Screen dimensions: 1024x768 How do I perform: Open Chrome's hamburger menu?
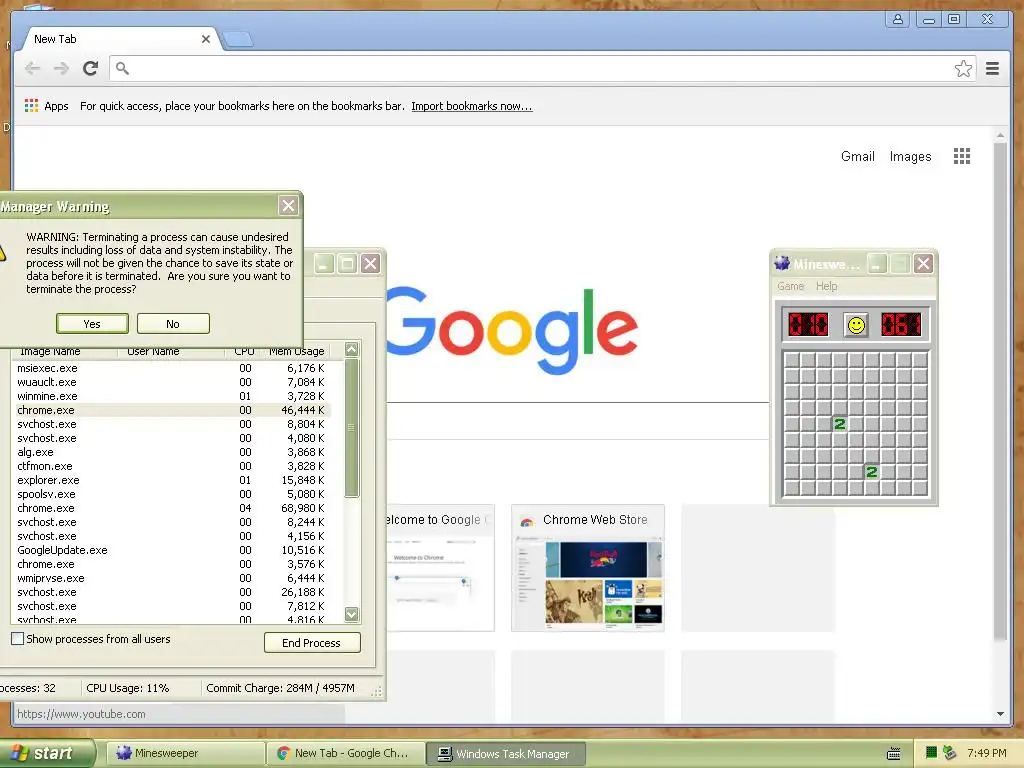click(992, 69)
